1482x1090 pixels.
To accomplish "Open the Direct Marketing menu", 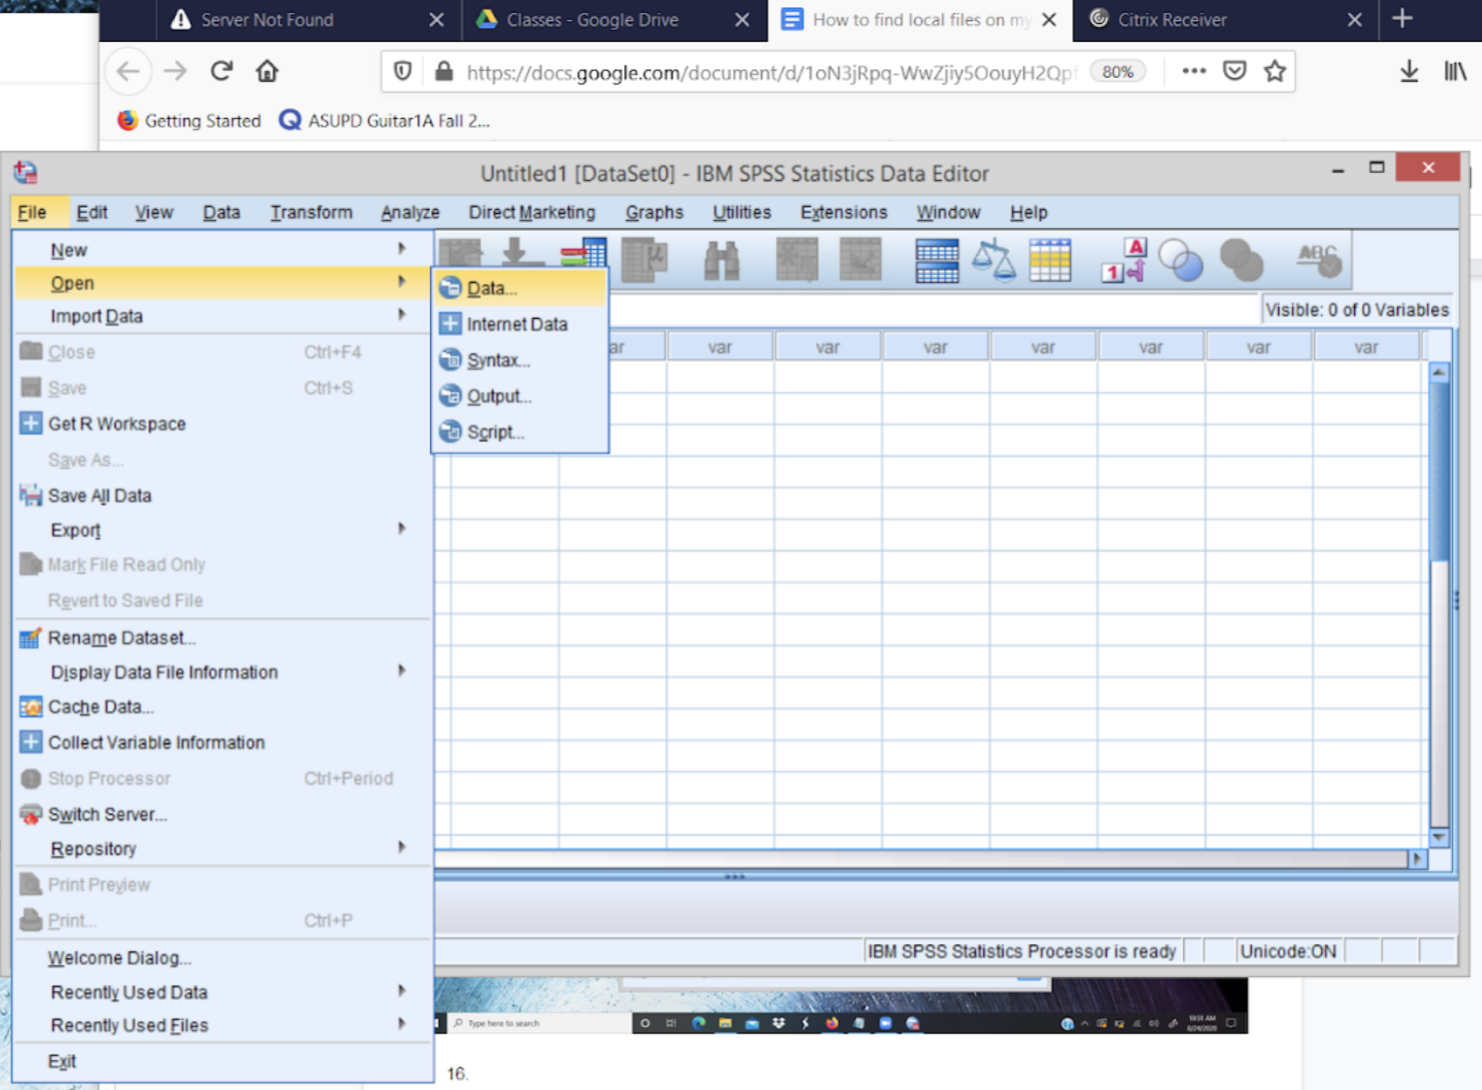I will coord(531,212).
